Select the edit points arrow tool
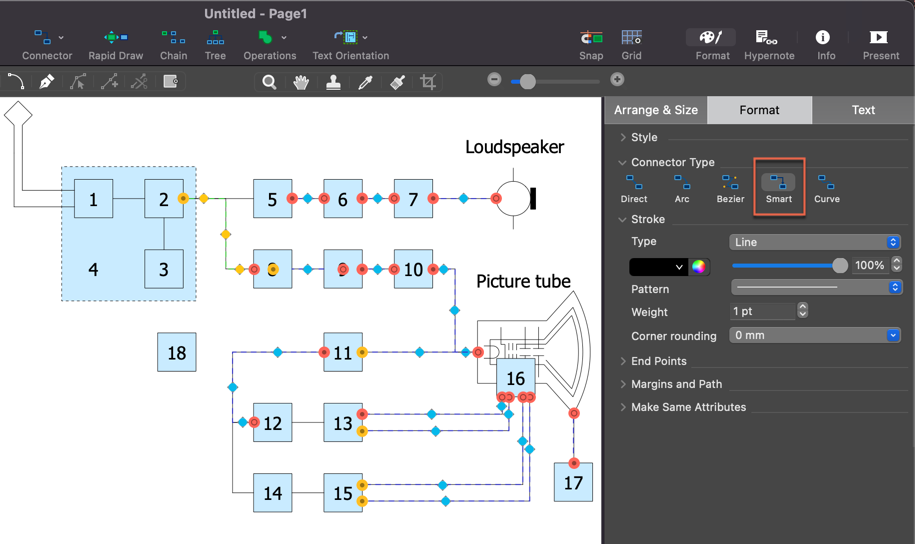 click(x=78, y=82)
